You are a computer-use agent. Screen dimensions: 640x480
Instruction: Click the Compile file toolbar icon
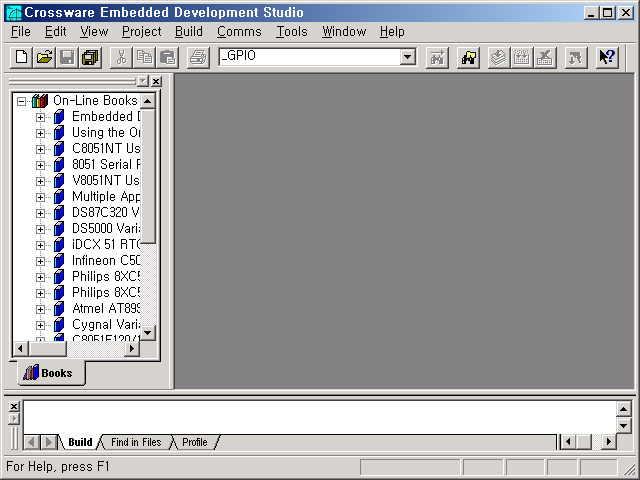(x=499, y=57)
